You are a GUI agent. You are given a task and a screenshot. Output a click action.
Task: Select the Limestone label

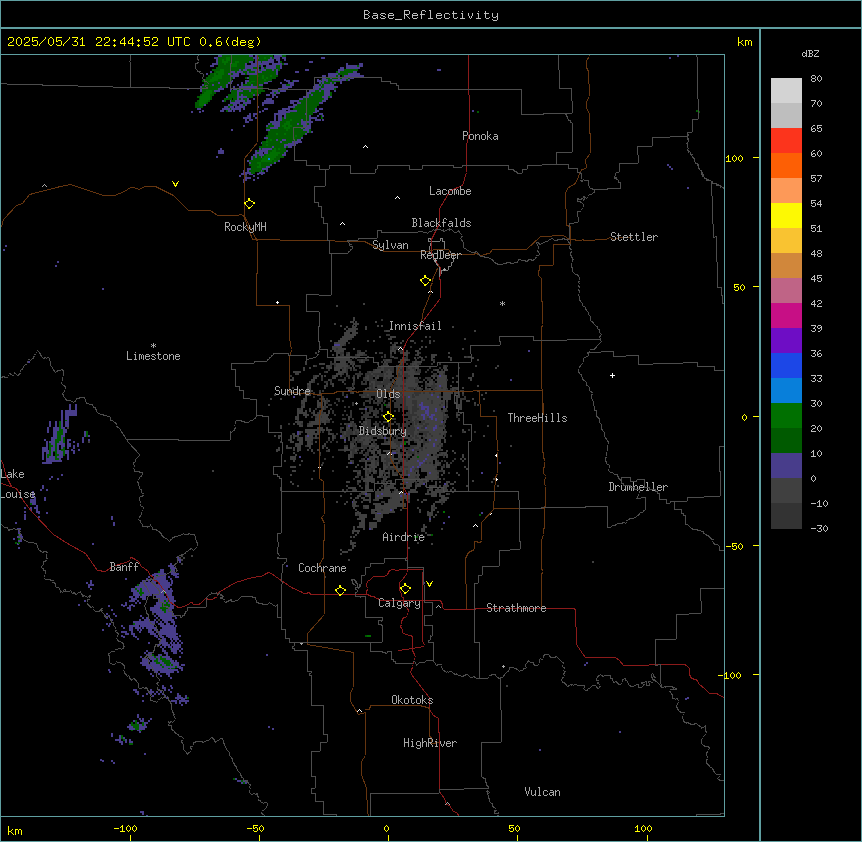[x=153, y=356]
